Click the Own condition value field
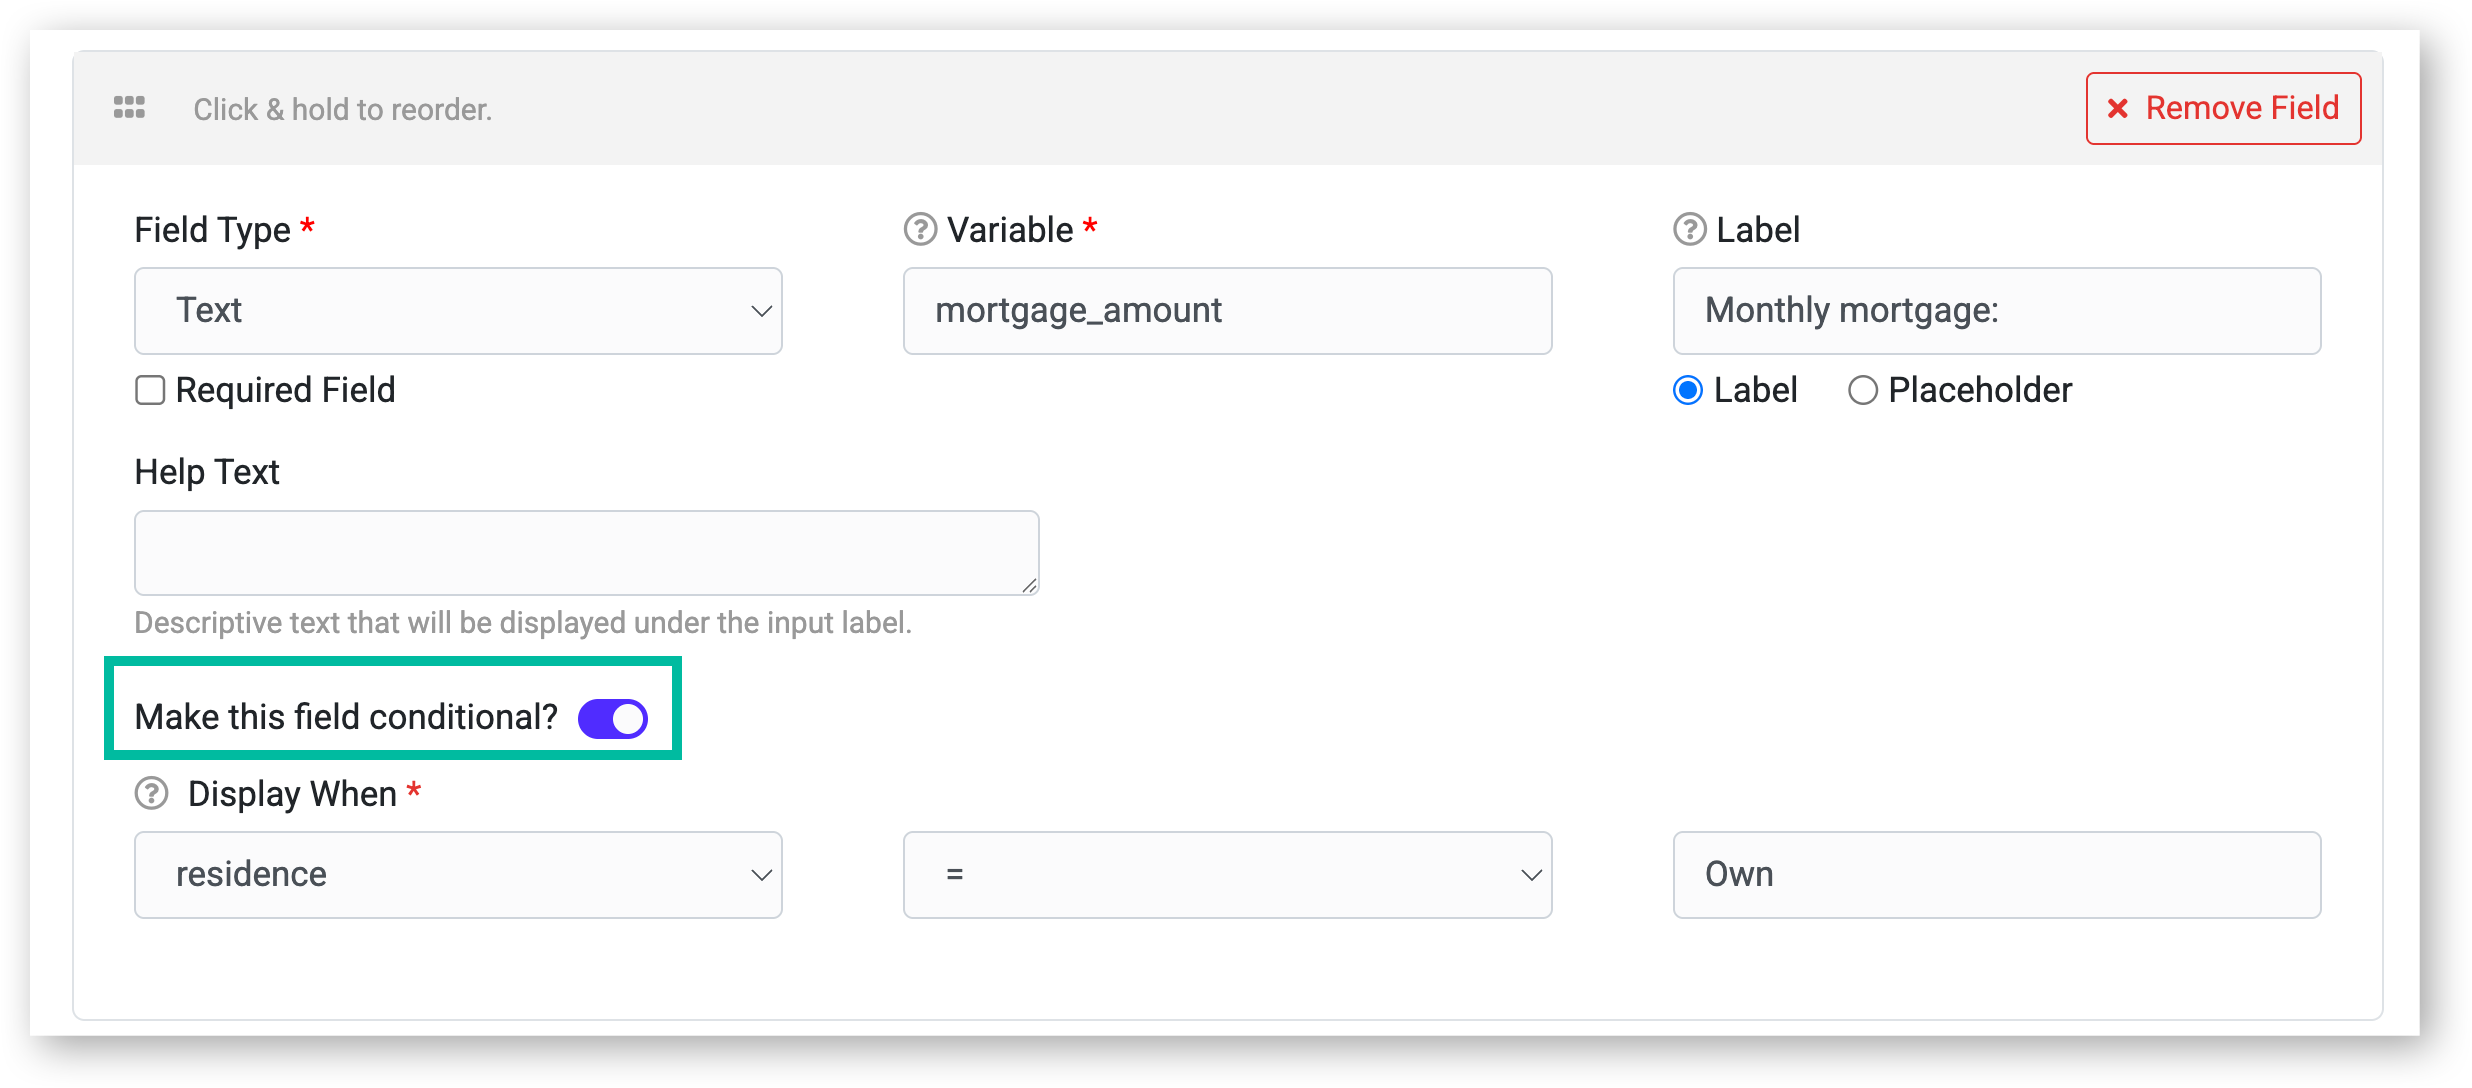Viewport: 2472px width, 1088px height. (1996, 875)
